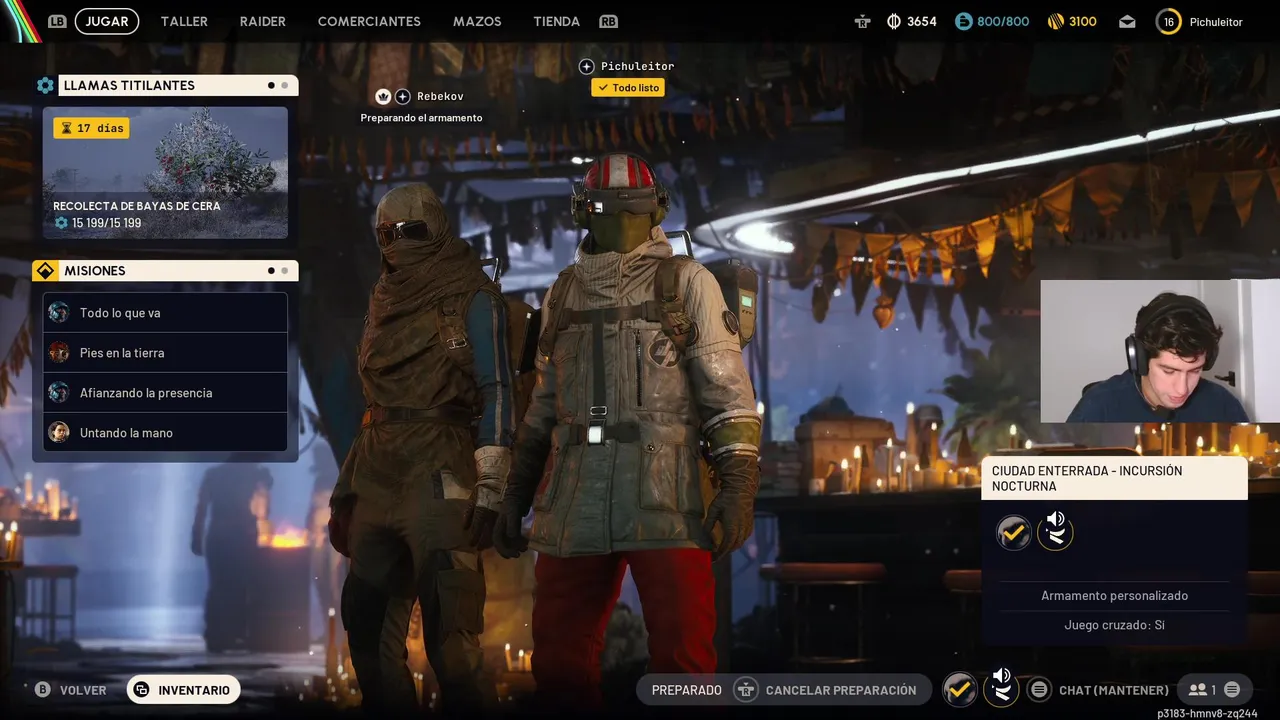The height and width of the screenshot is (720, 1280).
Task: Click the crown leader icon next to Rebekov
Action: click(383, 96)
